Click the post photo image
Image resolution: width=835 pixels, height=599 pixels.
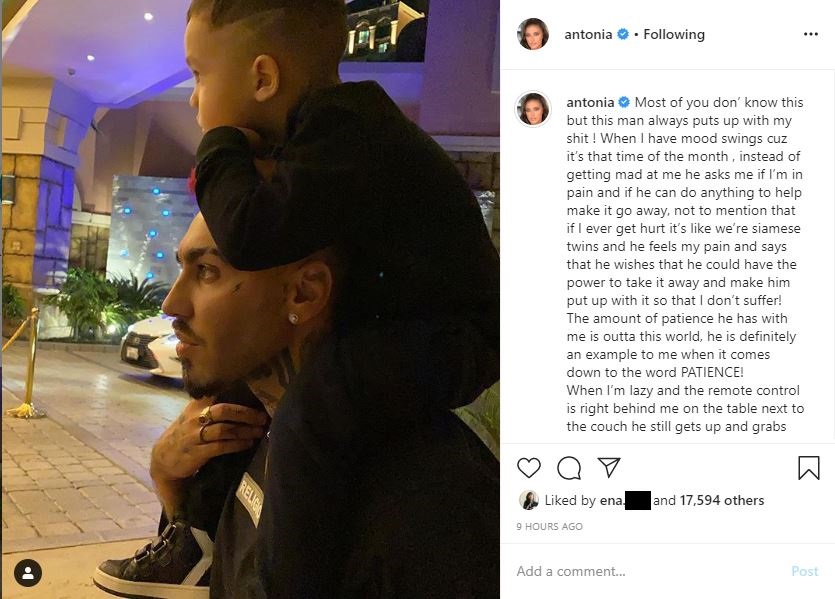[x=250, y=299]
